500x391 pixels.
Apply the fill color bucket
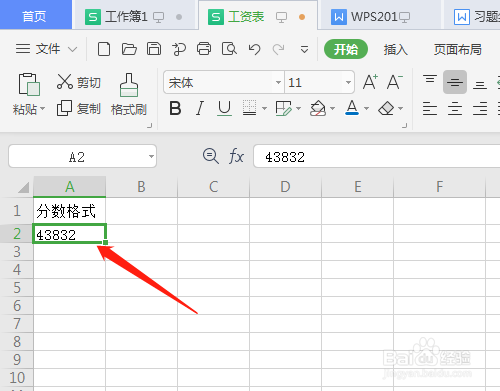click(318, 108)
